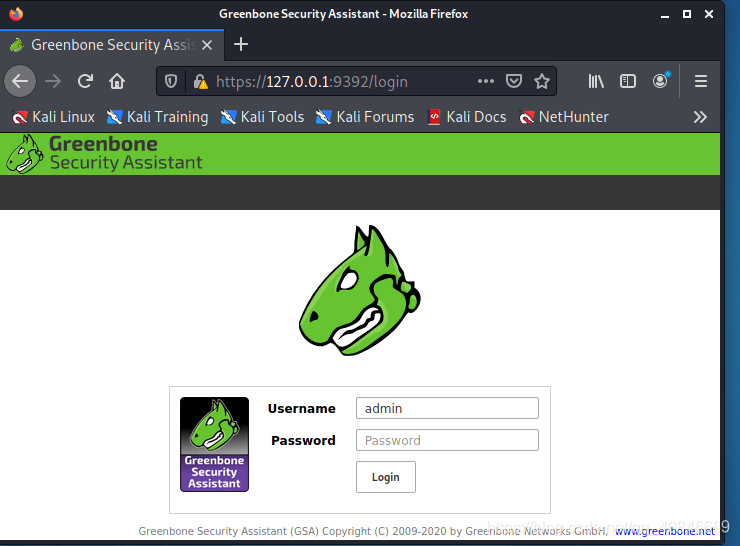This screenshot has height=546, width=740.
Task: Select the Greenbone Security Assistant tab
Action: (x=112, y=45)
